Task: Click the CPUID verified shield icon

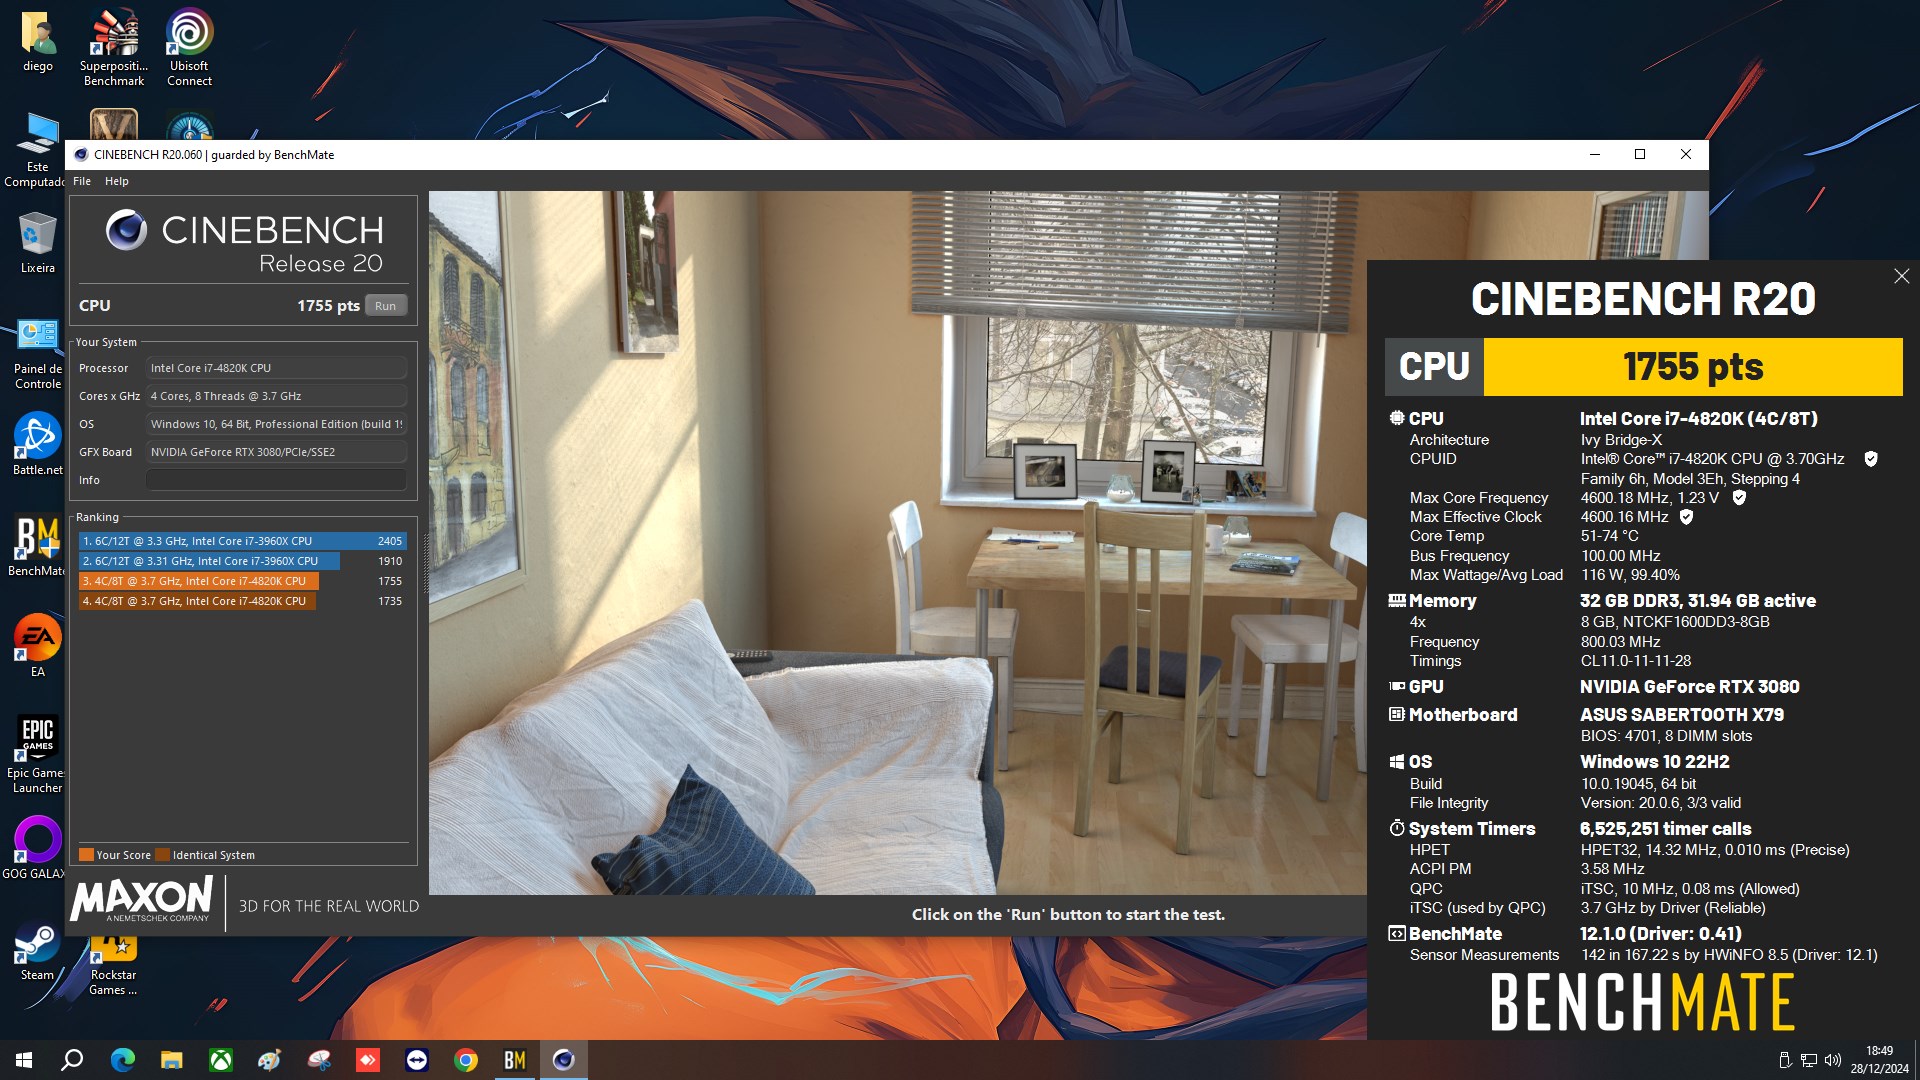Action: coord(1871,459)
